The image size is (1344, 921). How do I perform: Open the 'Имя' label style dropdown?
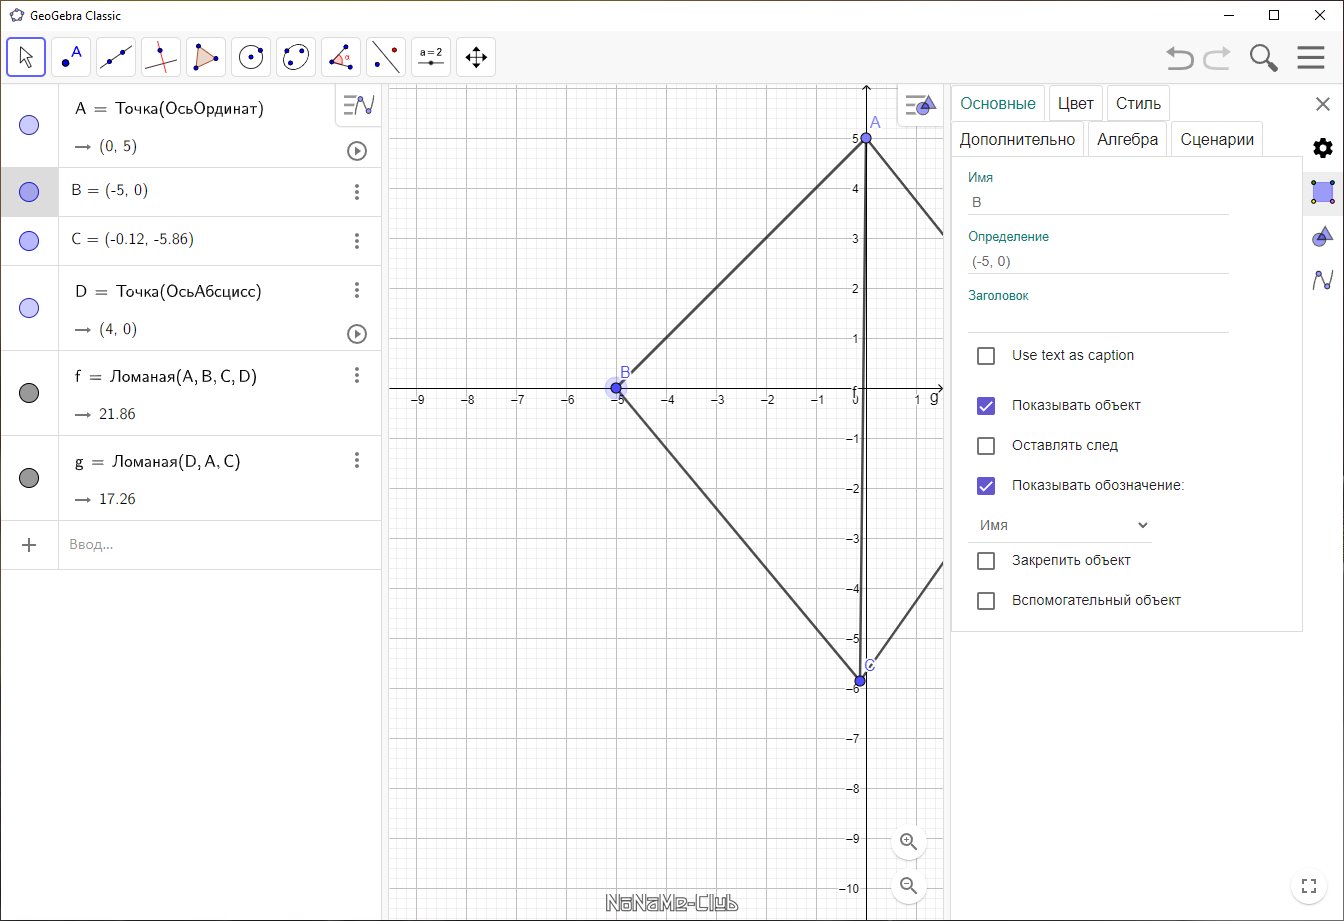point(1060,525)
